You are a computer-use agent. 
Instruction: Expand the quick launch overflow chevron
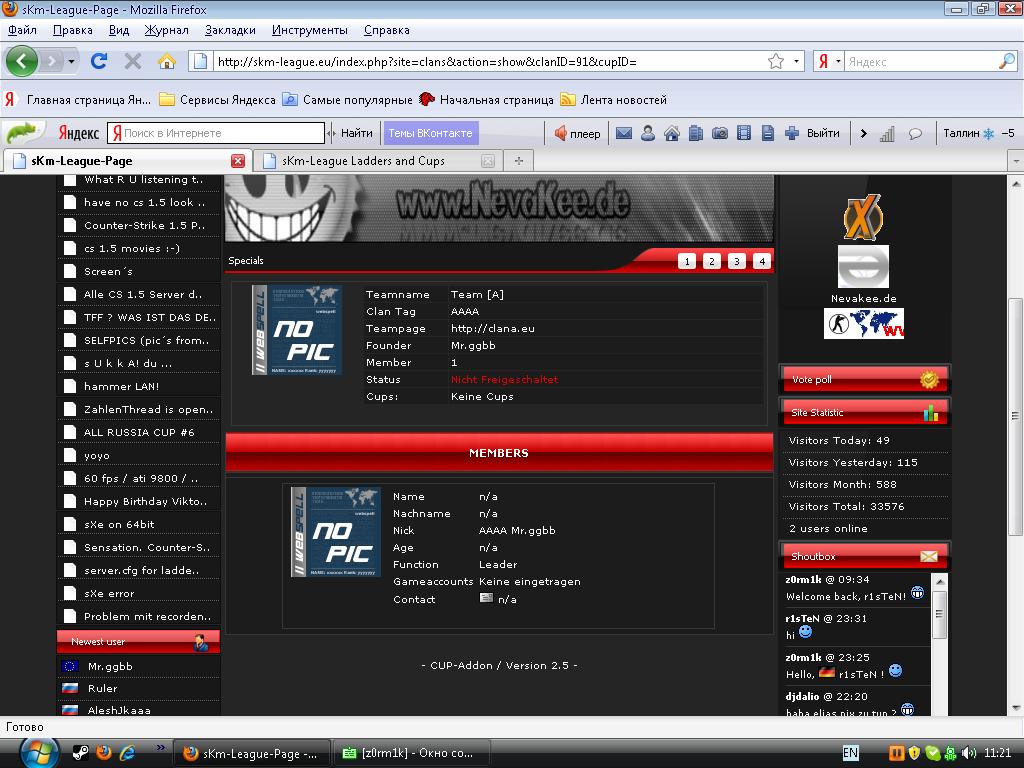tap(160, 747)
